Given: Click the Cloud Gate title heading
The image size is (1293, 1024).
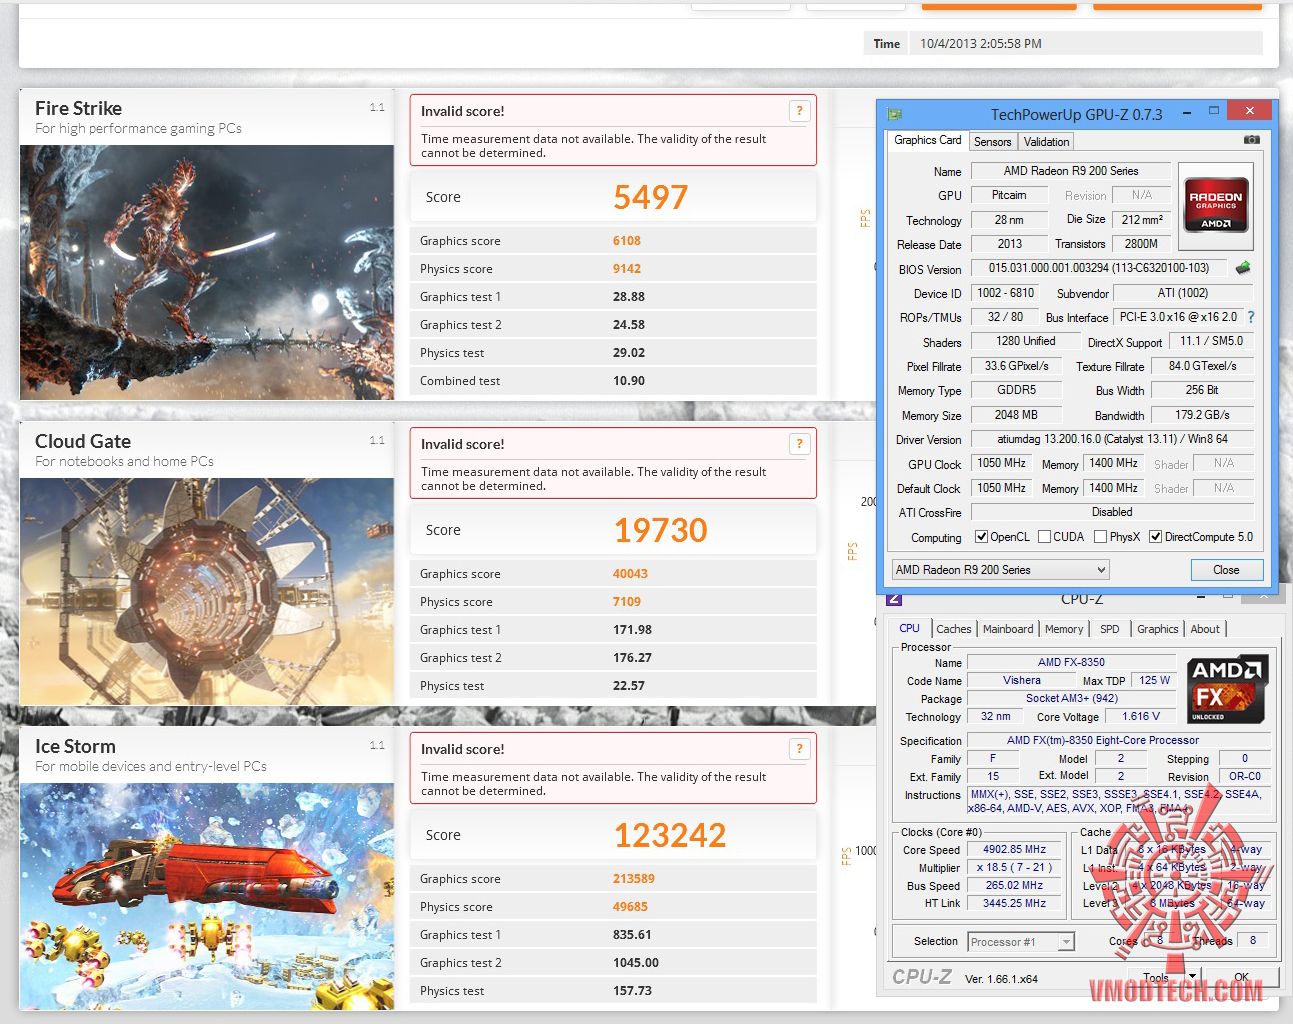Looking at the screenshot, I should [83, 441].
